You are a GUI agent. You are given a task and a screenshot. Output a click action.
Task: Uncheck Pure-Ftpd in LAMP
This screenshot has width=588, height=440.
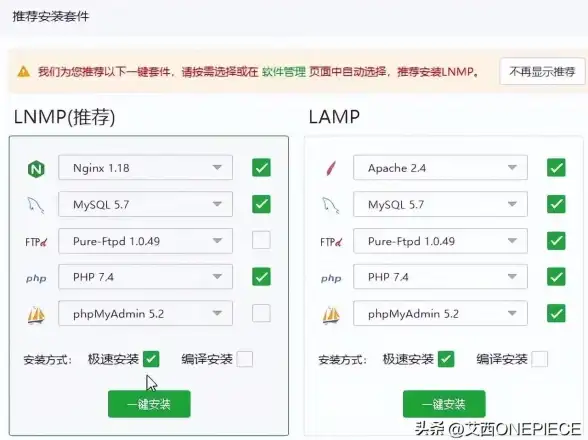(x=556, y=240)
